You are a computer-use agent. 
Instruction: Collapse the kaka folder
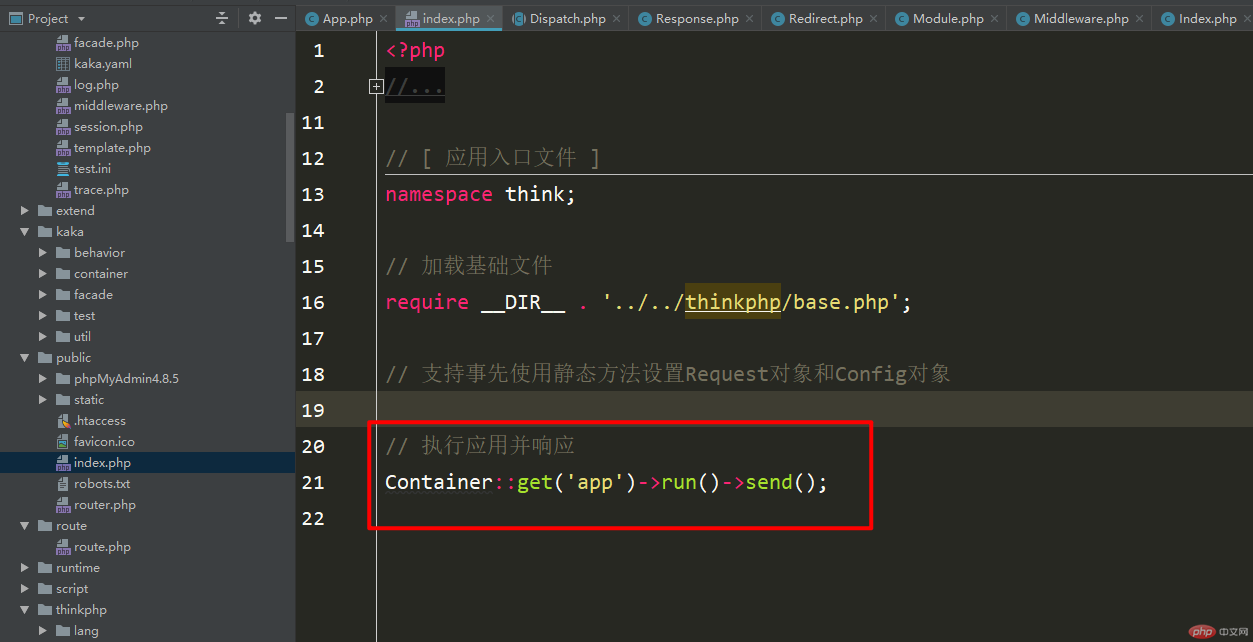tap(25, 232)
